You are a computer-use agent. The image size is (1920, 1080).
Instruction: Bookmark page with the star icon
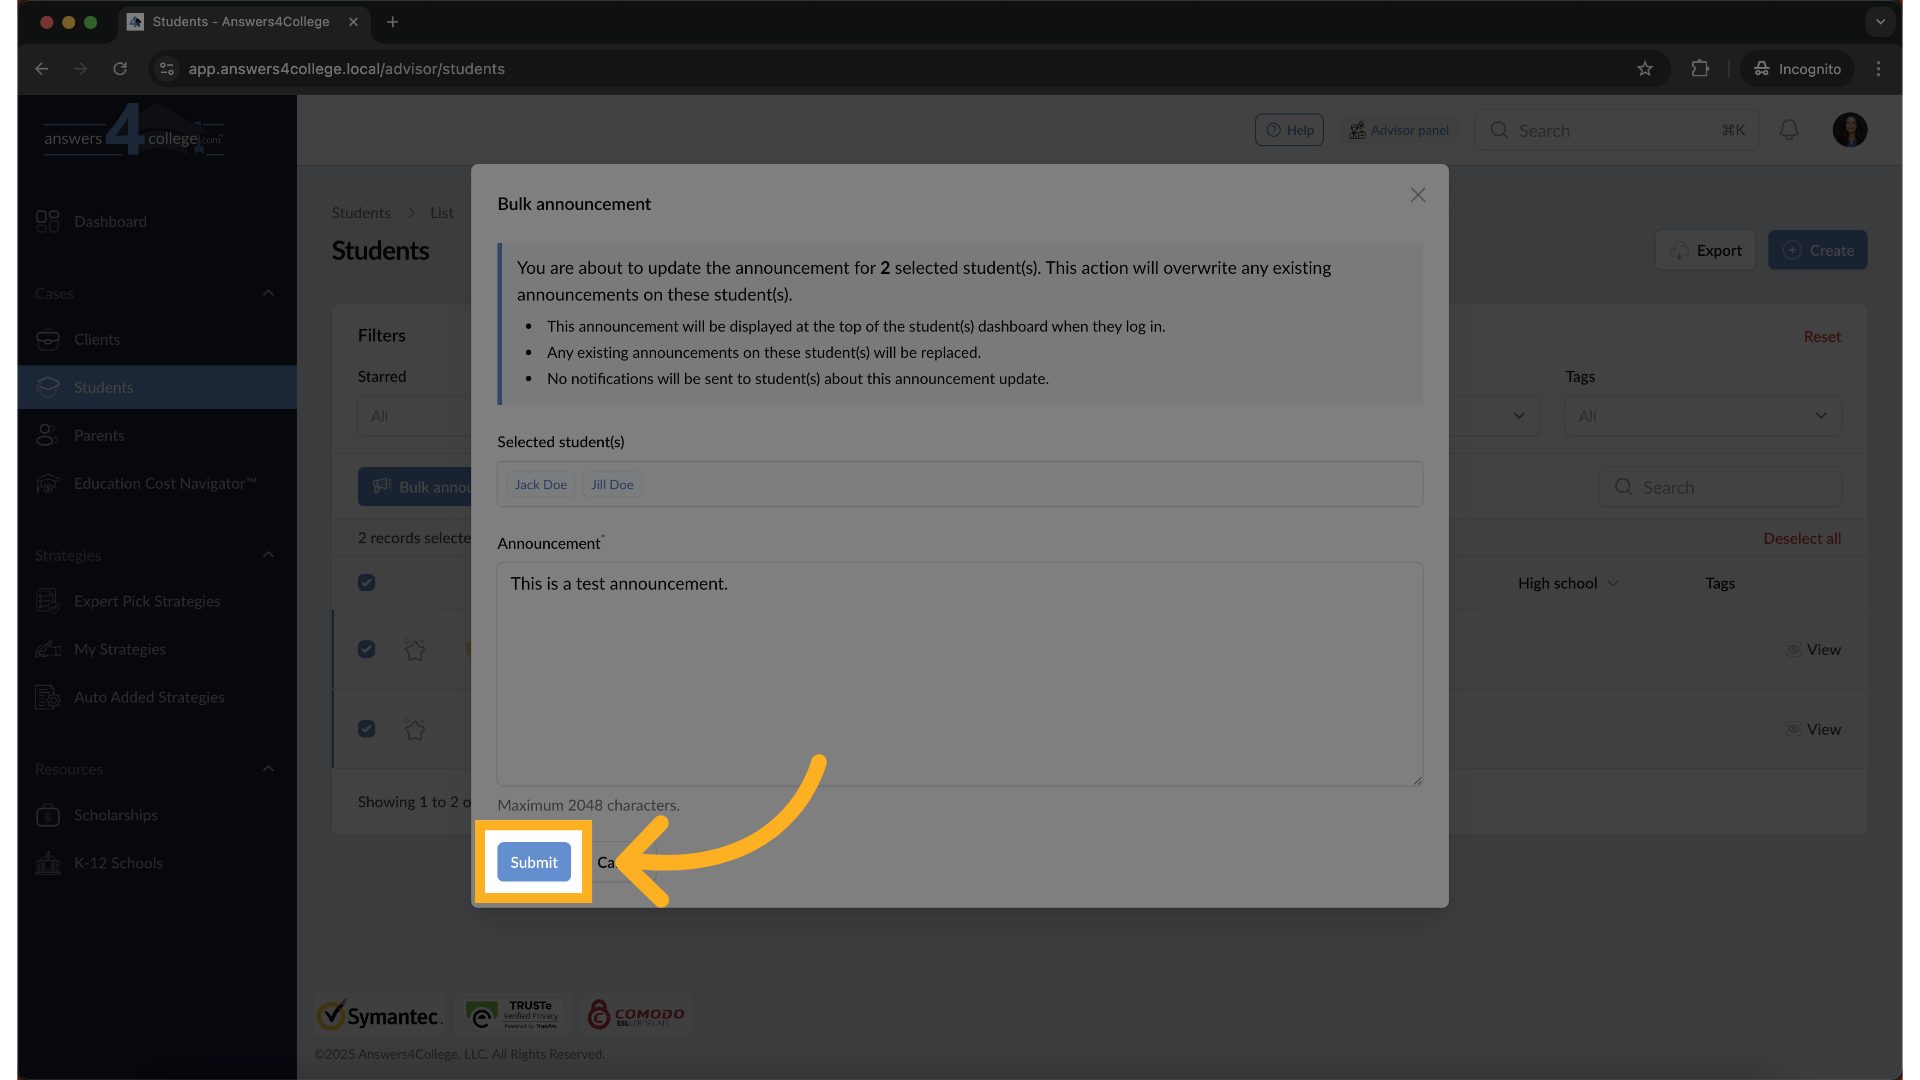pos(1645,69)
